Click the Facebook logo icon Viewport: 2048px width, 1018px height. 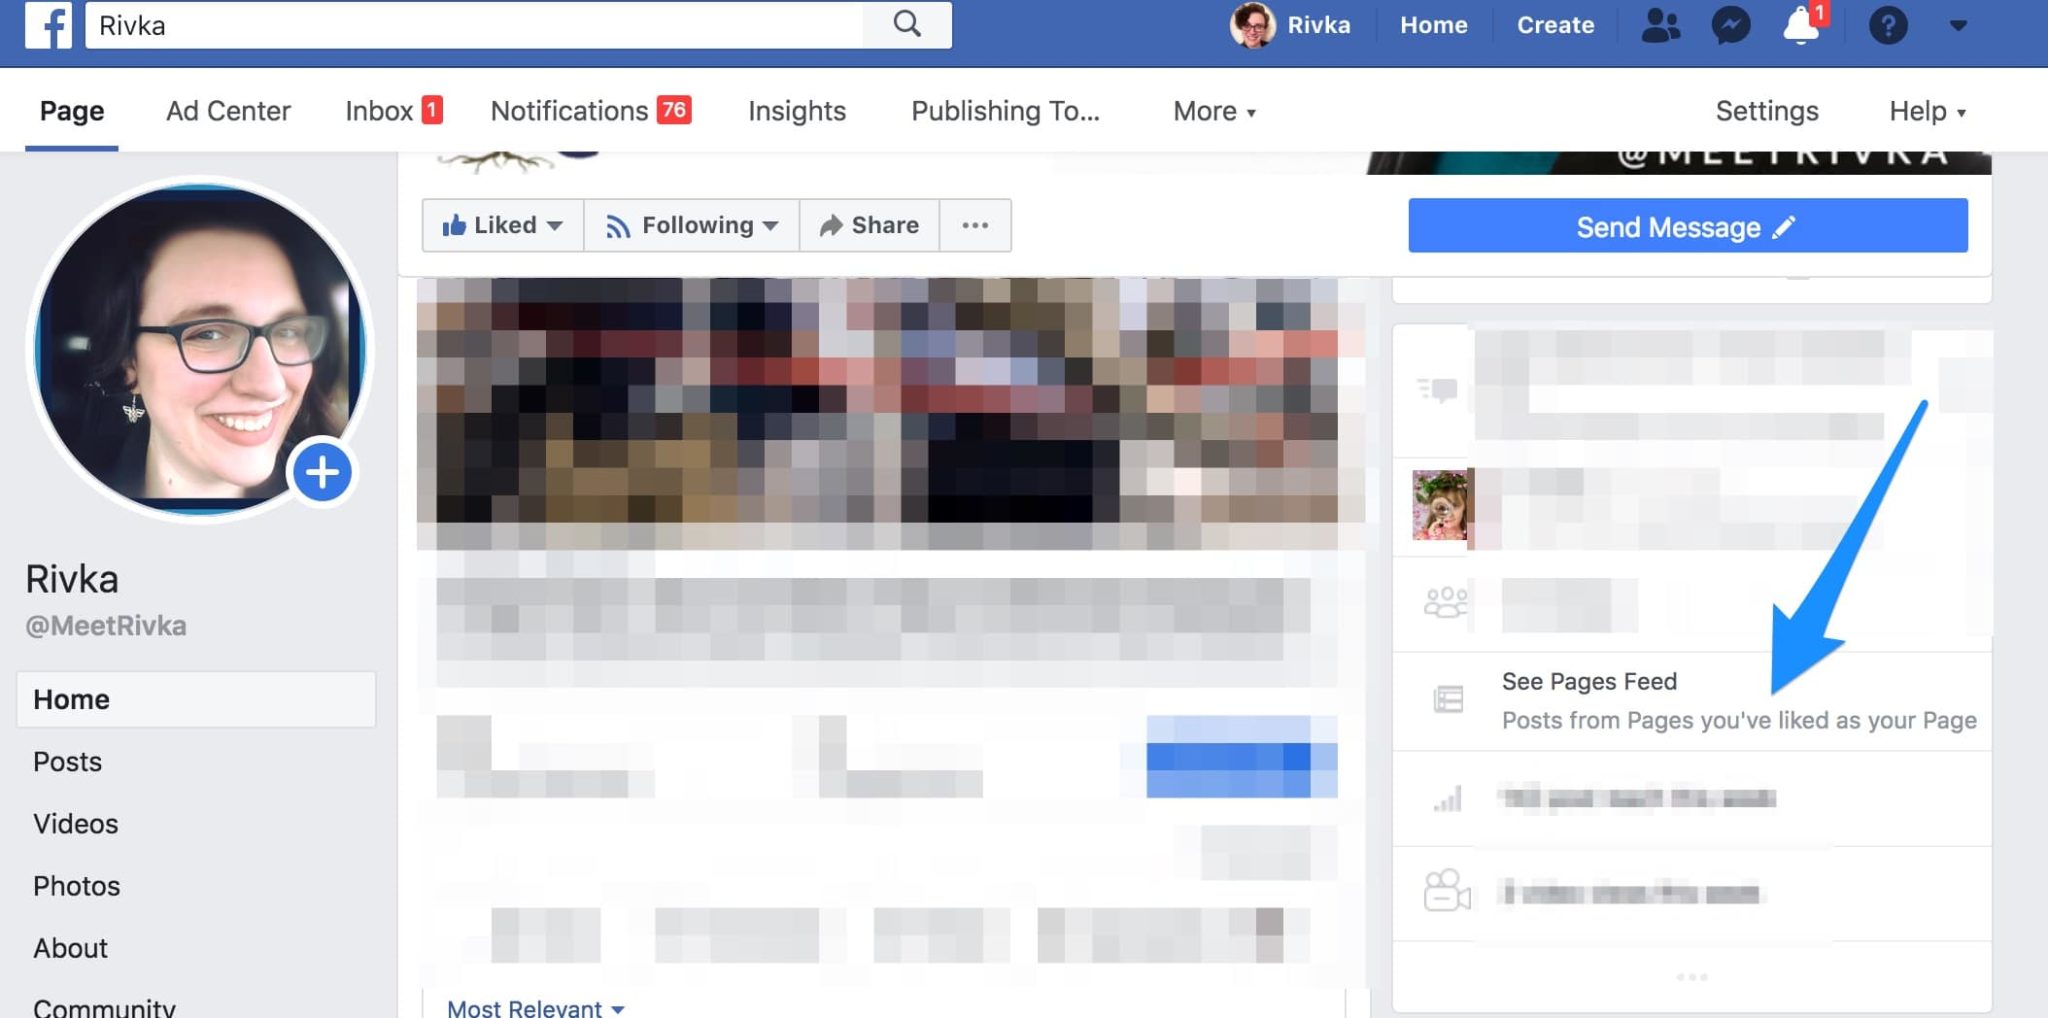tap(48, 25)
